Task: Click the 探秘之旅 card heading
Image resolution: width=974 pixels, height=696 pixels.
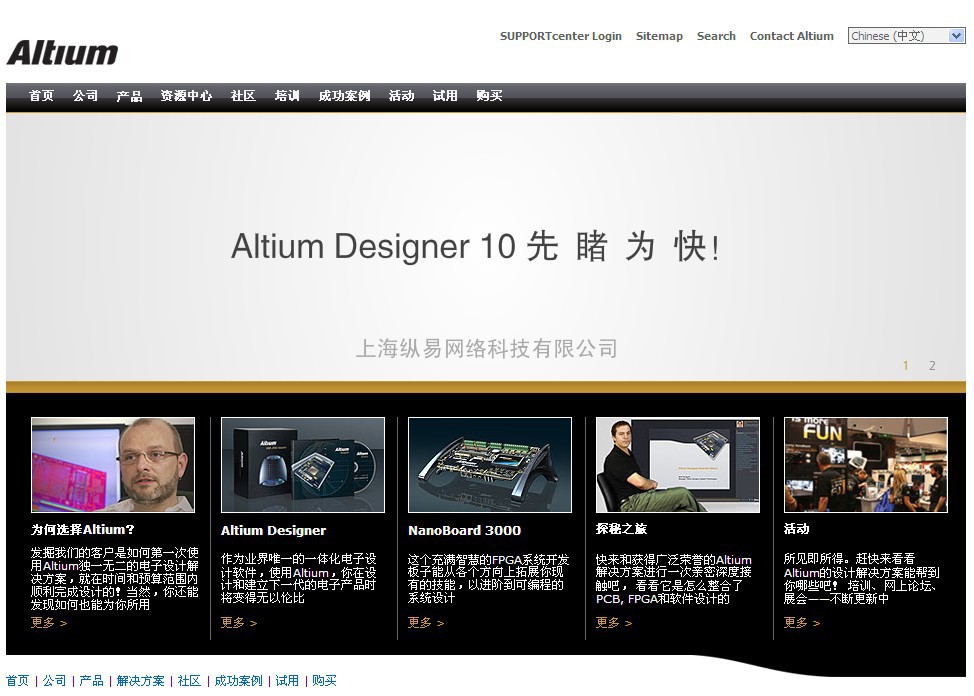Action: [x=621, y=529]
